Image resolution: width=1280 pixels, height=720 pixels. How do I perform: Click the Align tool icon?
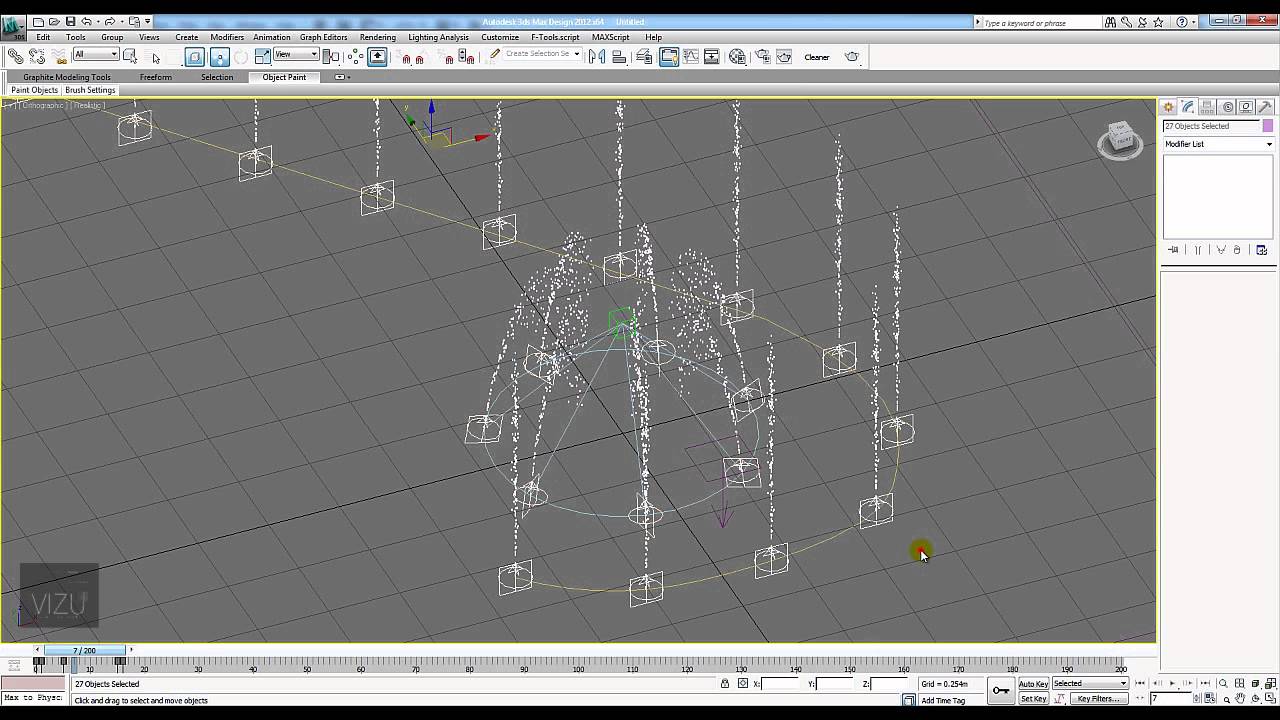point(619,57)
